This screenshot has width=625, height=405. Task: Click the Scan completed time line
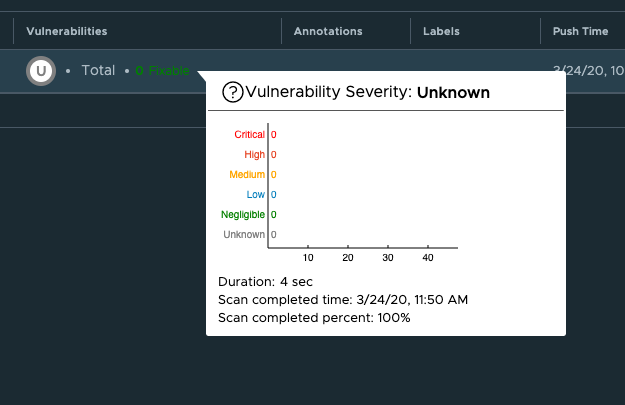[343, 300]
